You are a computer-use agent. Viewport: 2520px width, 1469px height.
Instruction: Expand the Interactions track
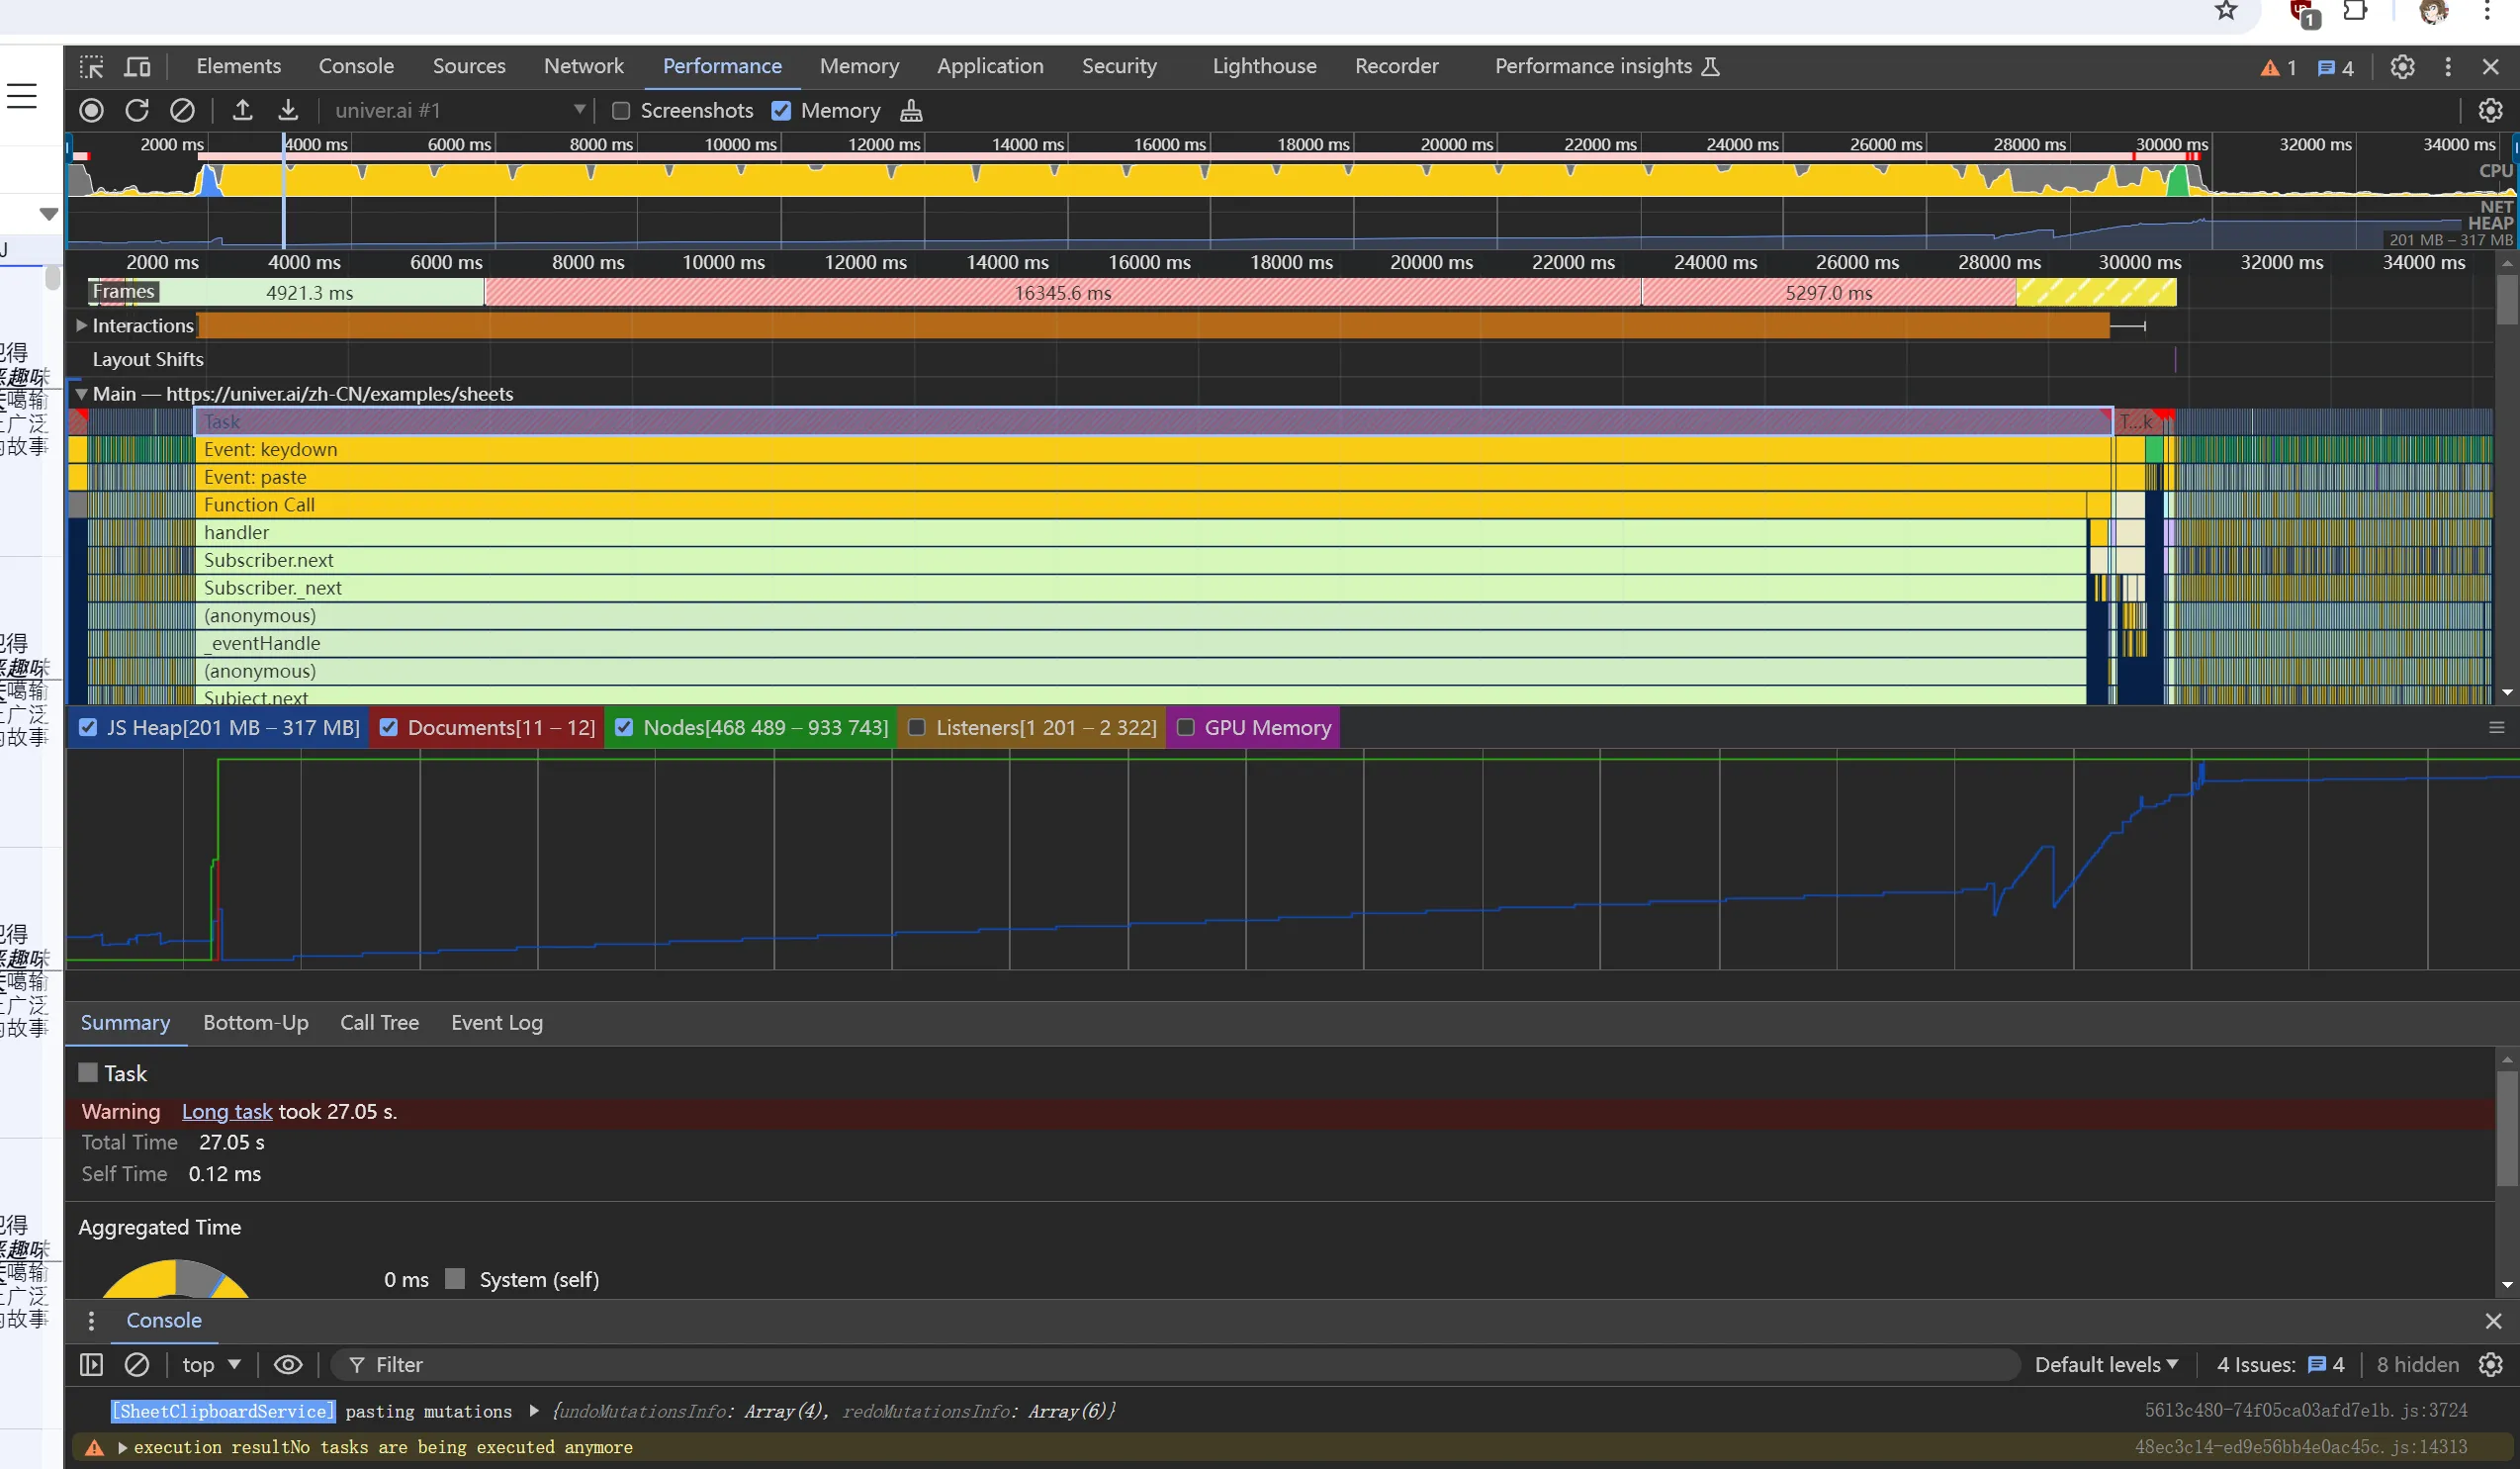point(81,325)
